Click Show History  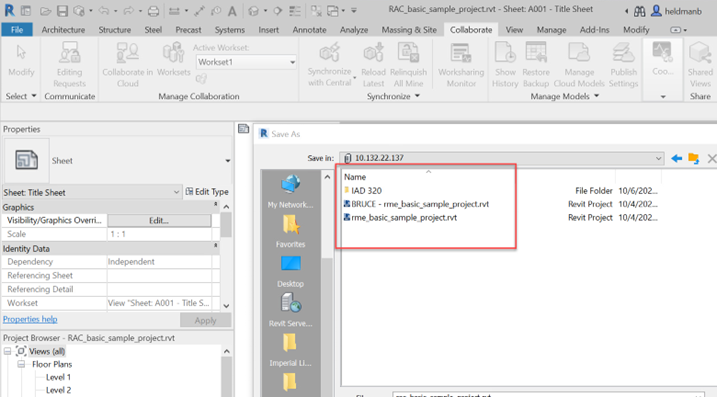[505, 64]
